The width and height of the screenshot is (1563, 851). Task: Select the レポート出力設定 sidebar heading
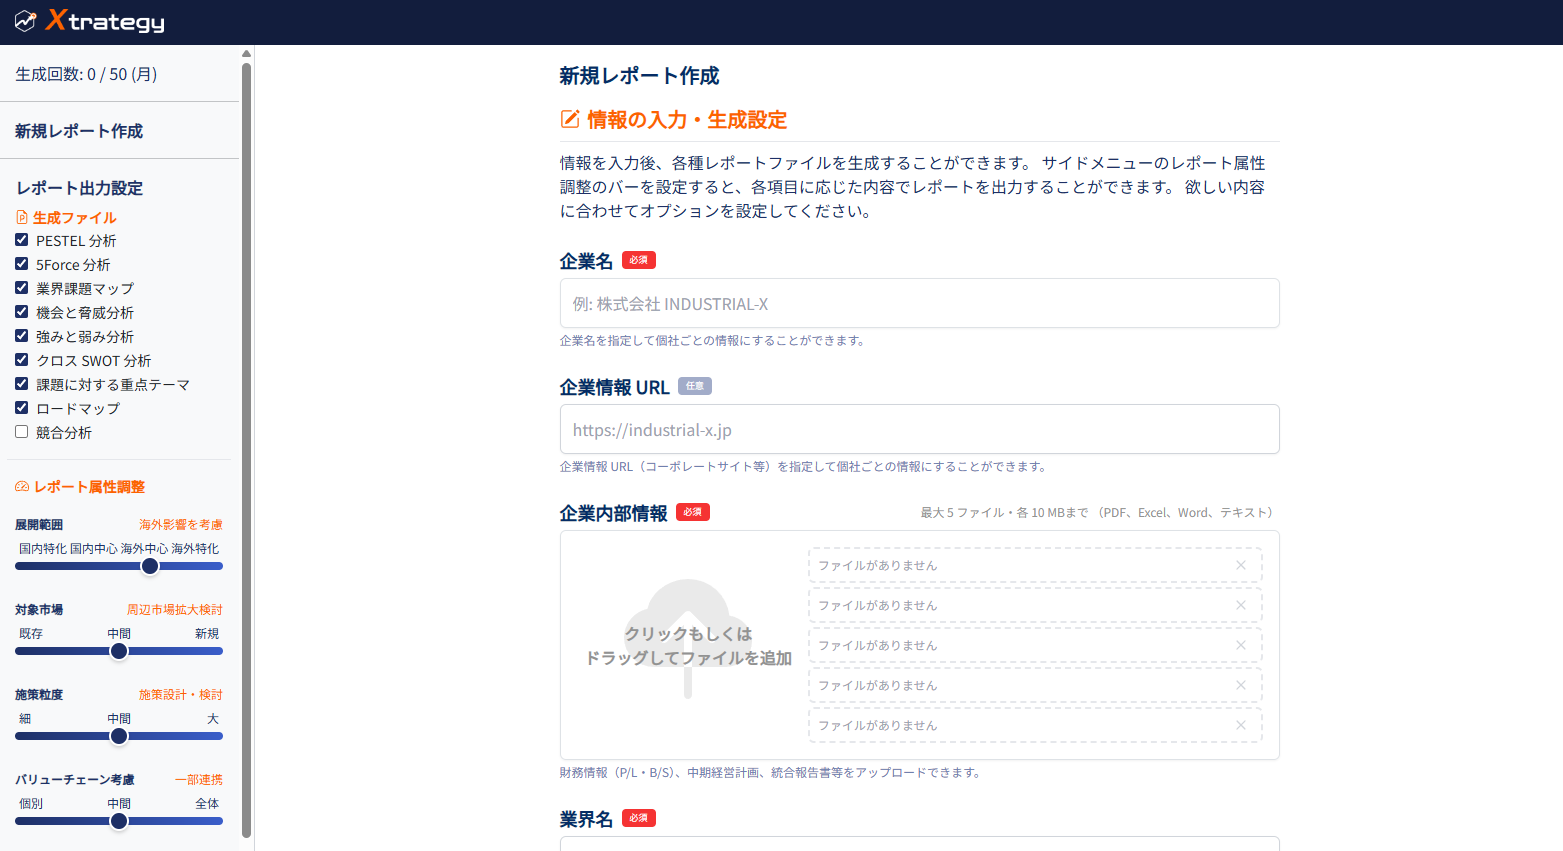click(79, 188)
